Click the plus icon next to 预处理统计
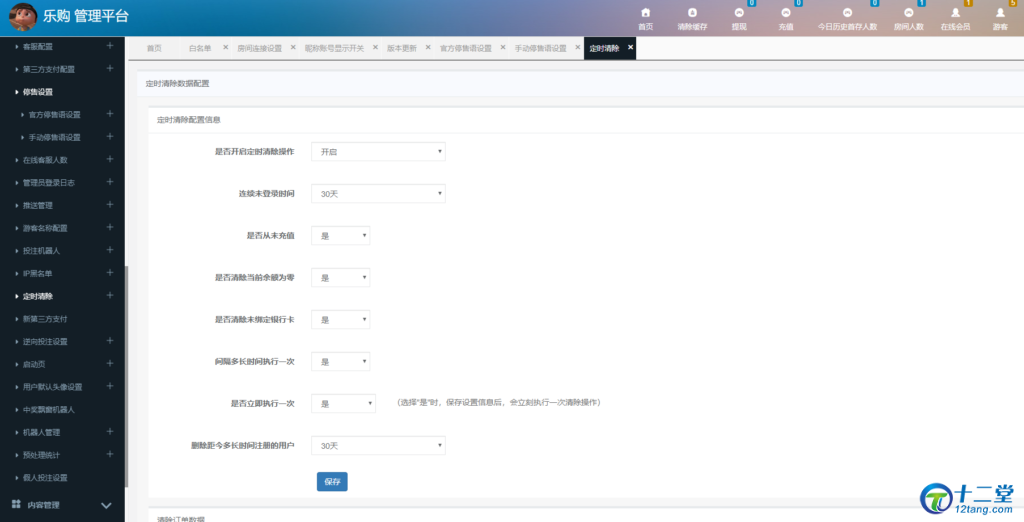The image size is (1024, 522). pyautogui.click(x=110, y=454)
